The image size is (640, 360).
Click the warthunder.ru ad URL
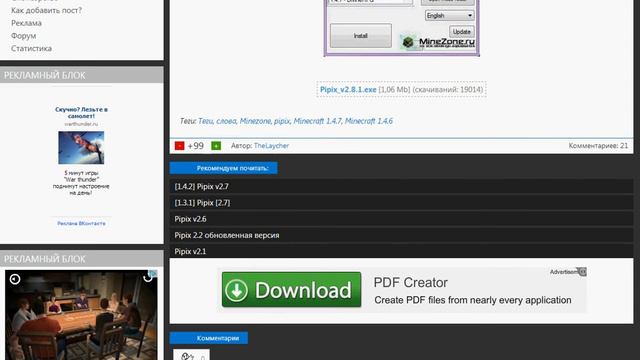click(81, 124)
